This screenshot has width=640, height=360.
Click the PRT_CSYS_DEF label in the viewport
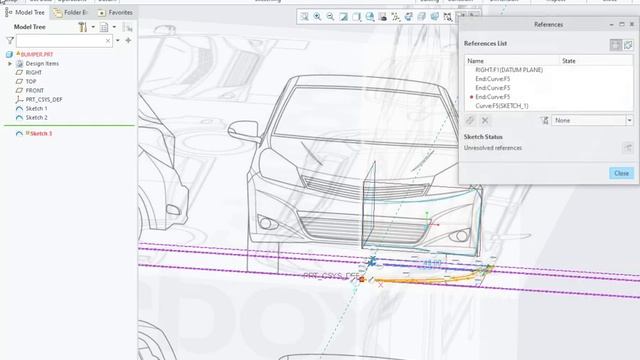click(x=331, y=276)
